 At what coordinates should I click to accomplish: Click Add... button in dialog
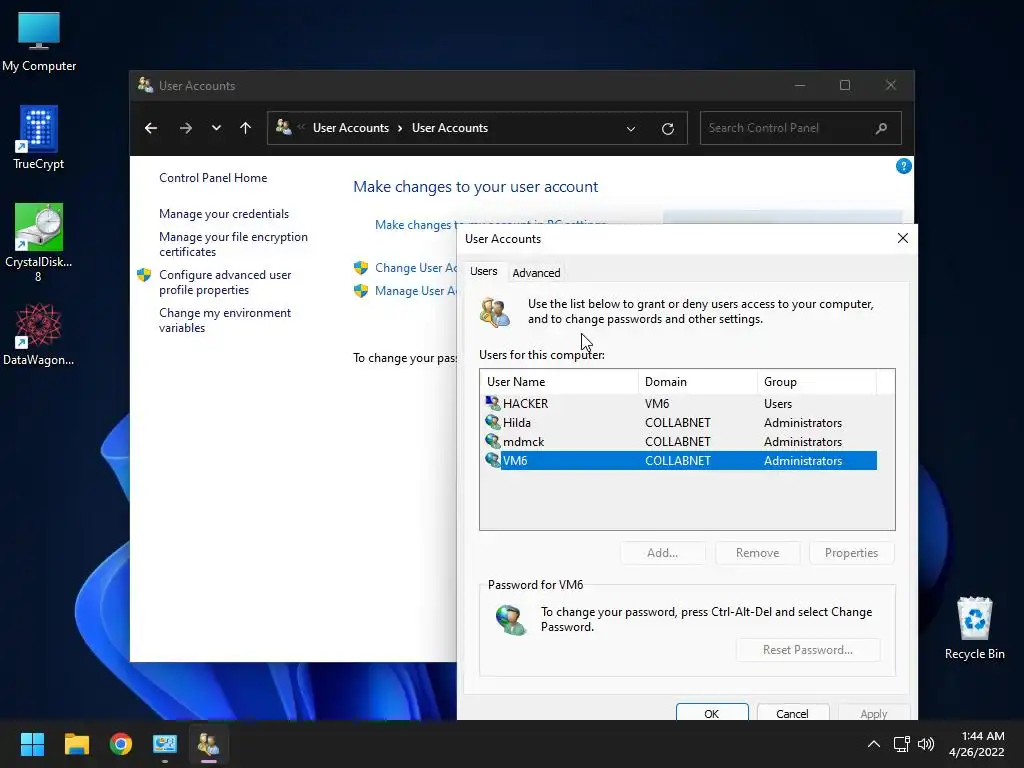tap(662, 552)
